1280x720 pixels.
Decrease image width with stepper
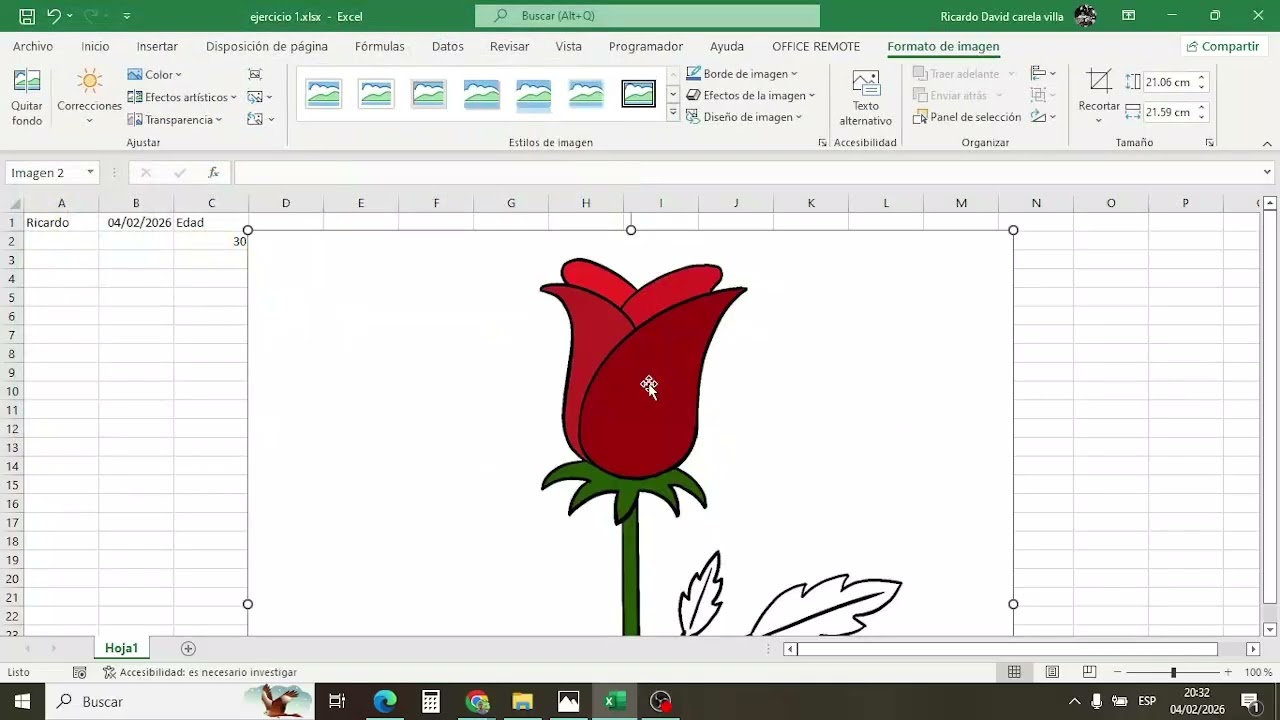pos(1202,117)
